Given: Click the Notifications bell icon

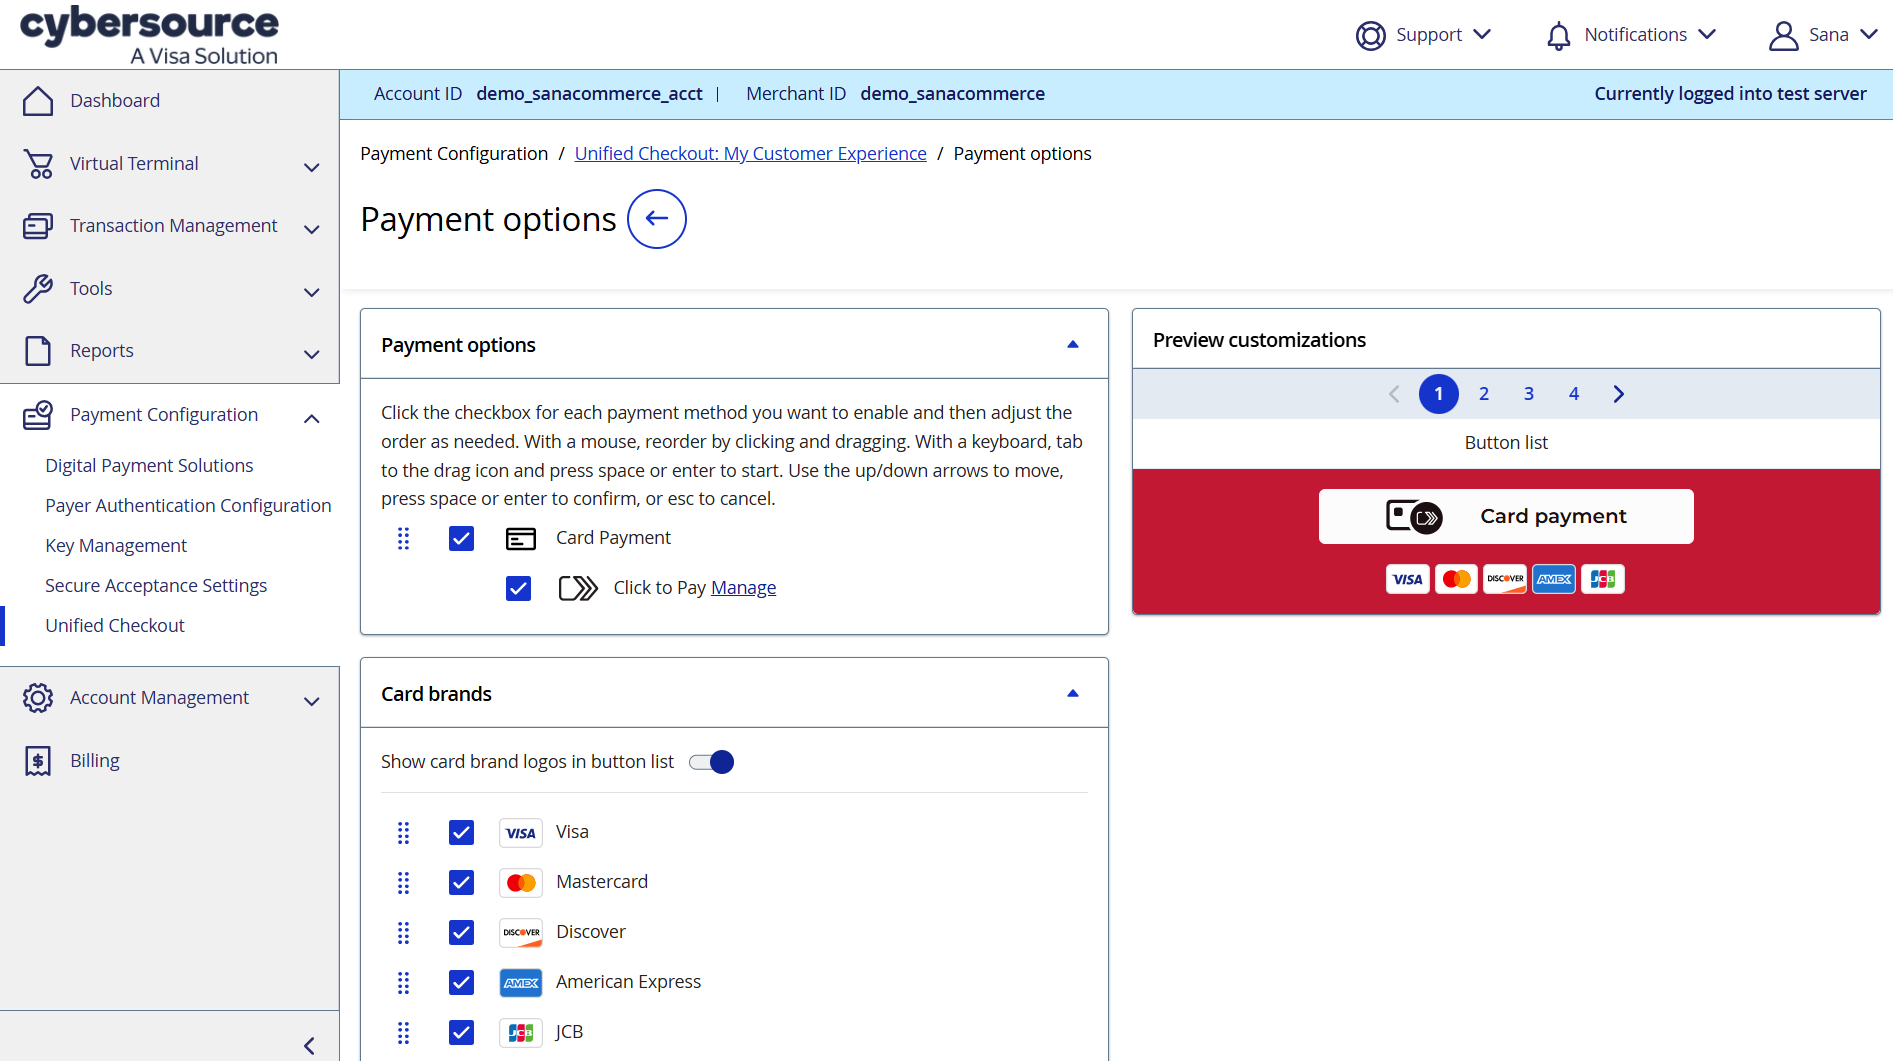Looking at the screenshot, I should [x=1558, y=36].
